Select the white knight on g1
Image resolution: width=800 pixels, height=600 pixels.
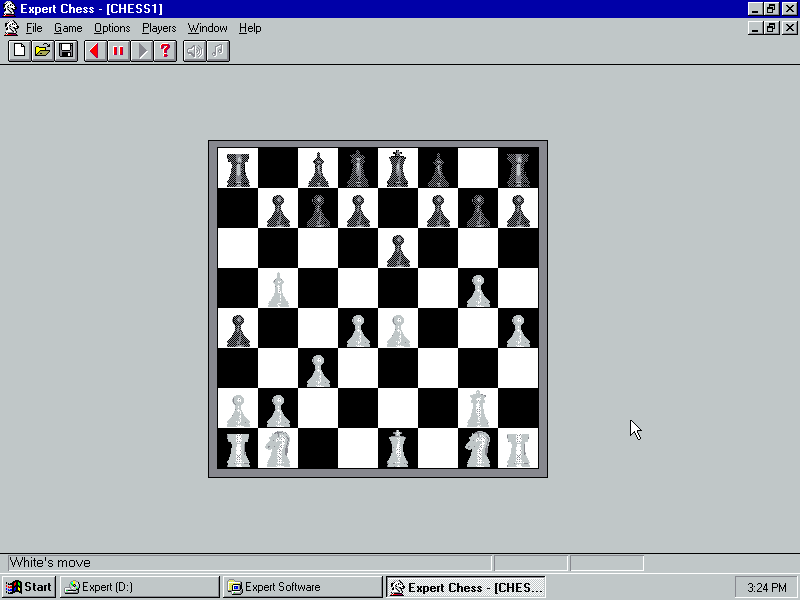click(x=478, y=448)
